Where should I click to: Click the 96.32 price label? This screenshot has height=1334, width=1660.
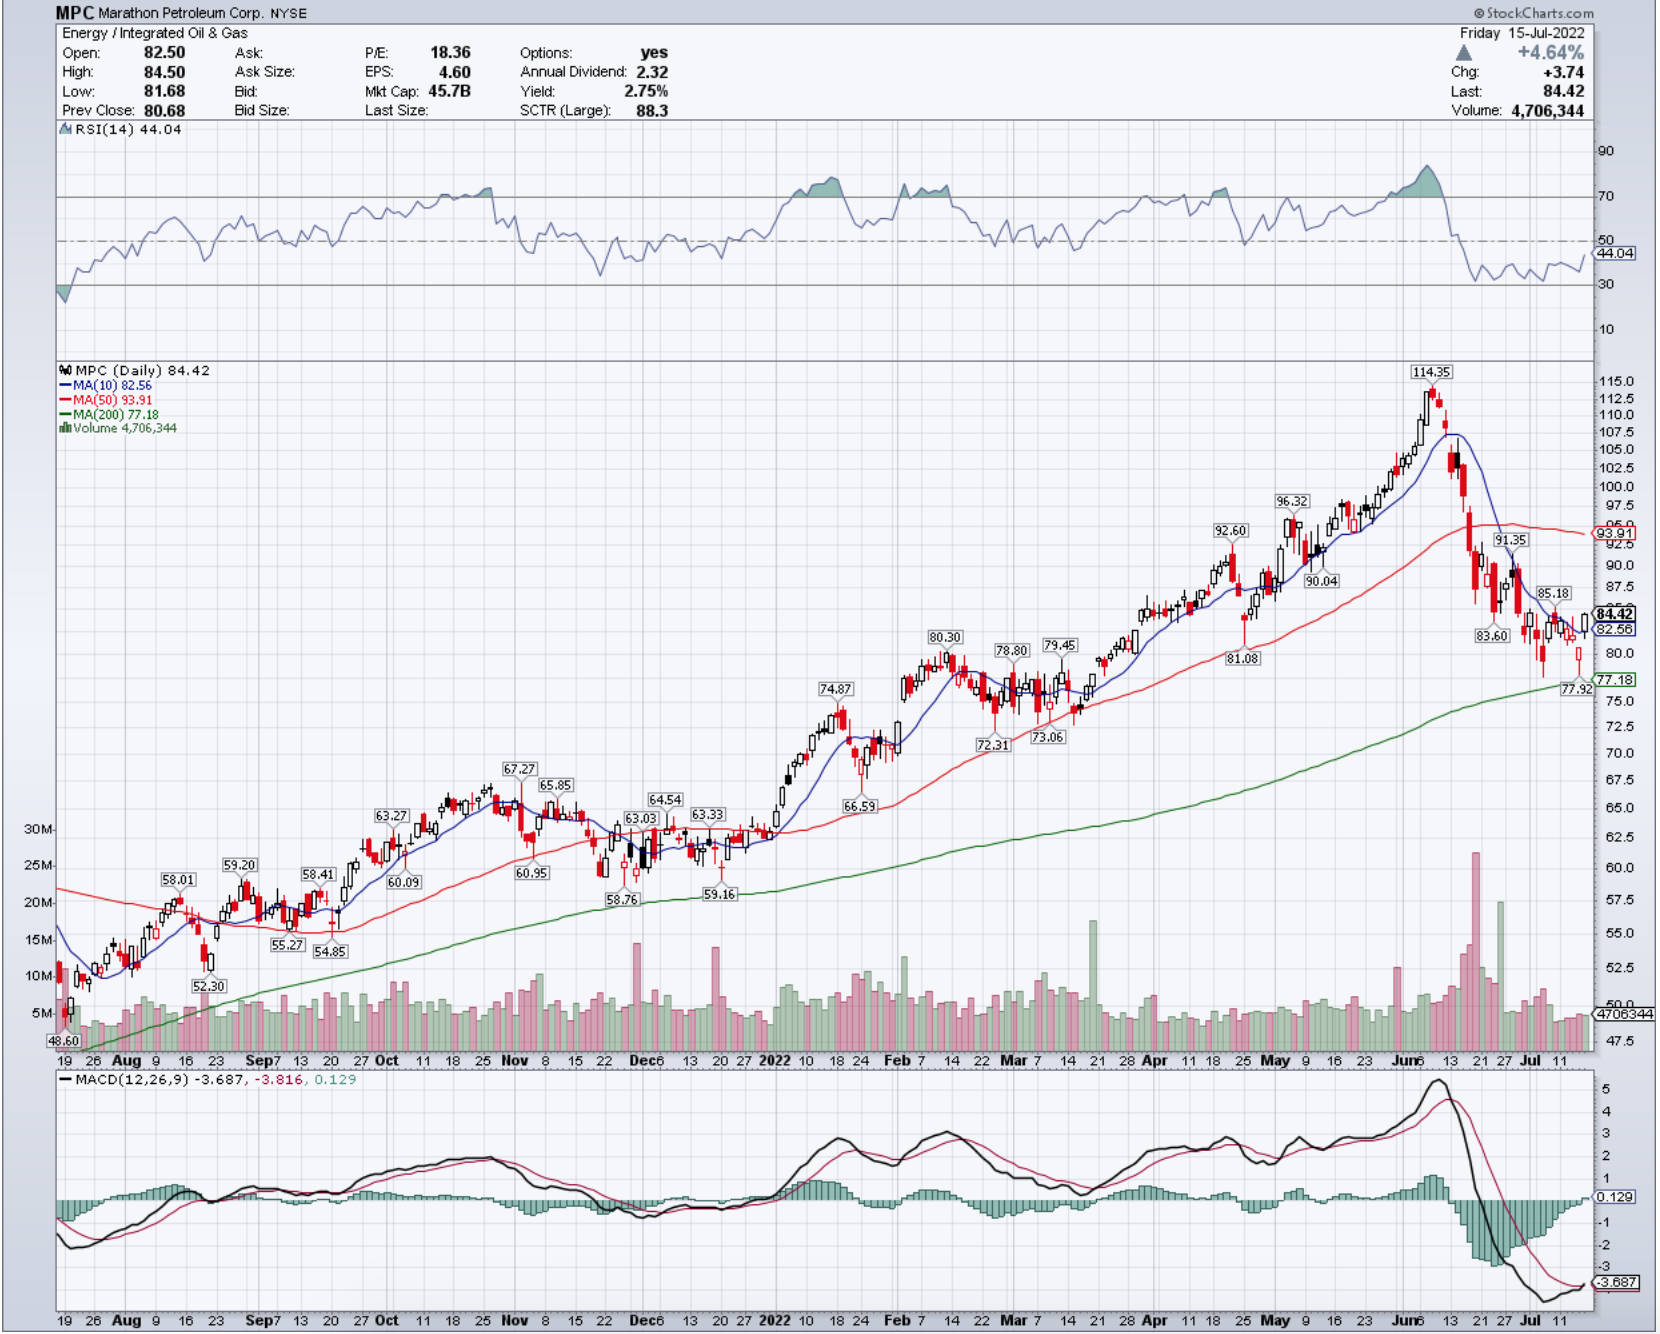coord(1291,501)
